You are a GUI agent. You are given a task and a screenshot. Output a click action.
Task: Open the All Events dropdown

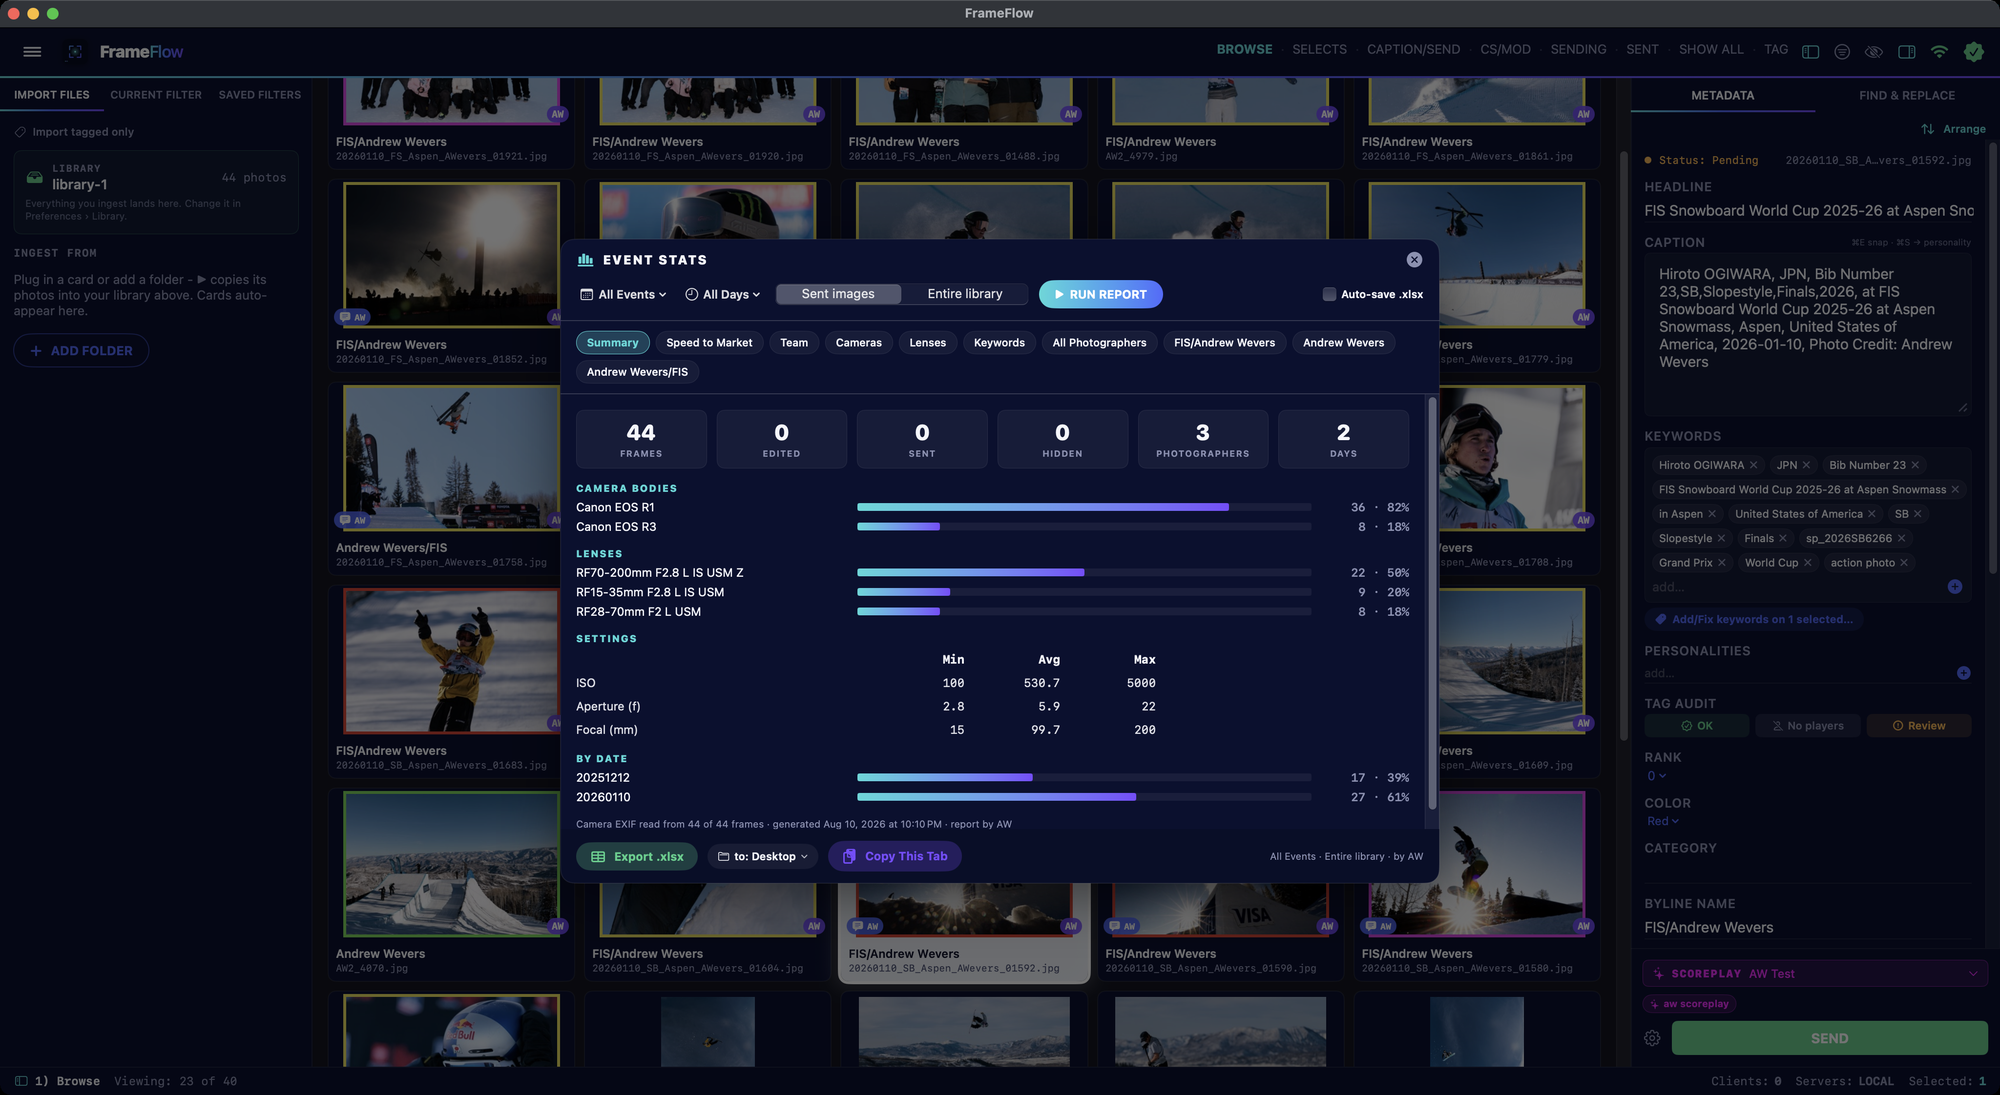click(623, 295)
